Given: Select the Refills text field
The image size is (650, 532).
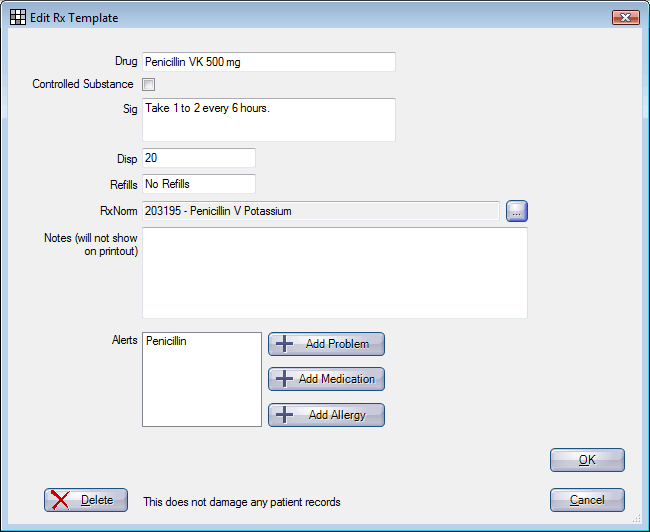Looking at the screenshot, I should [199, 184].
